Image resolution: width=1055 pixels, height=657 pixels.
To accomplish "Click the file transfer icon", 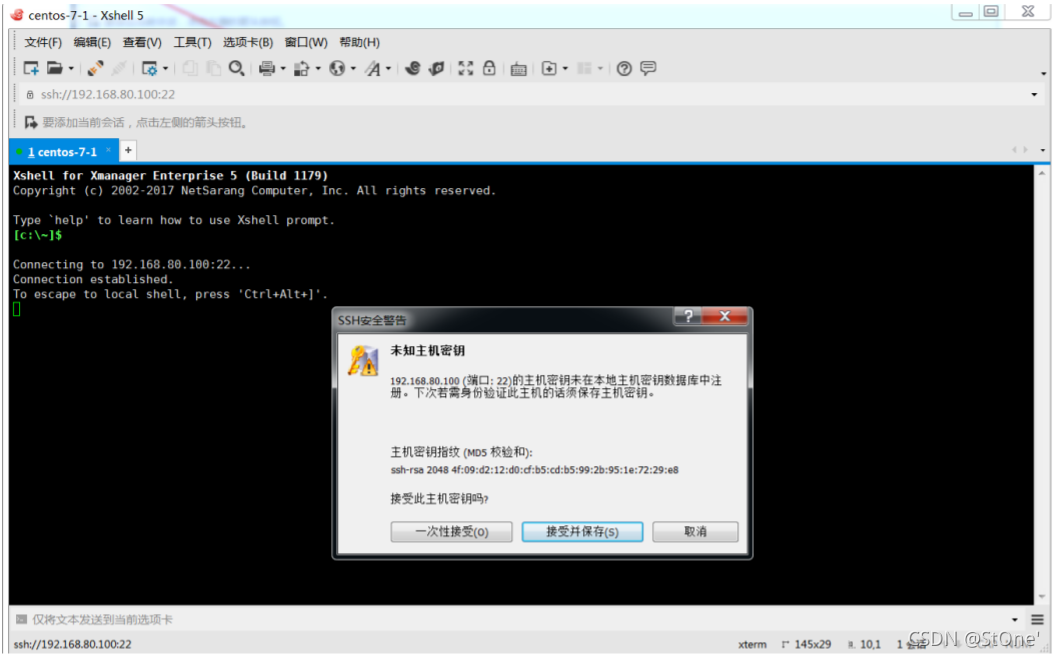I will [x=302, y=68].
